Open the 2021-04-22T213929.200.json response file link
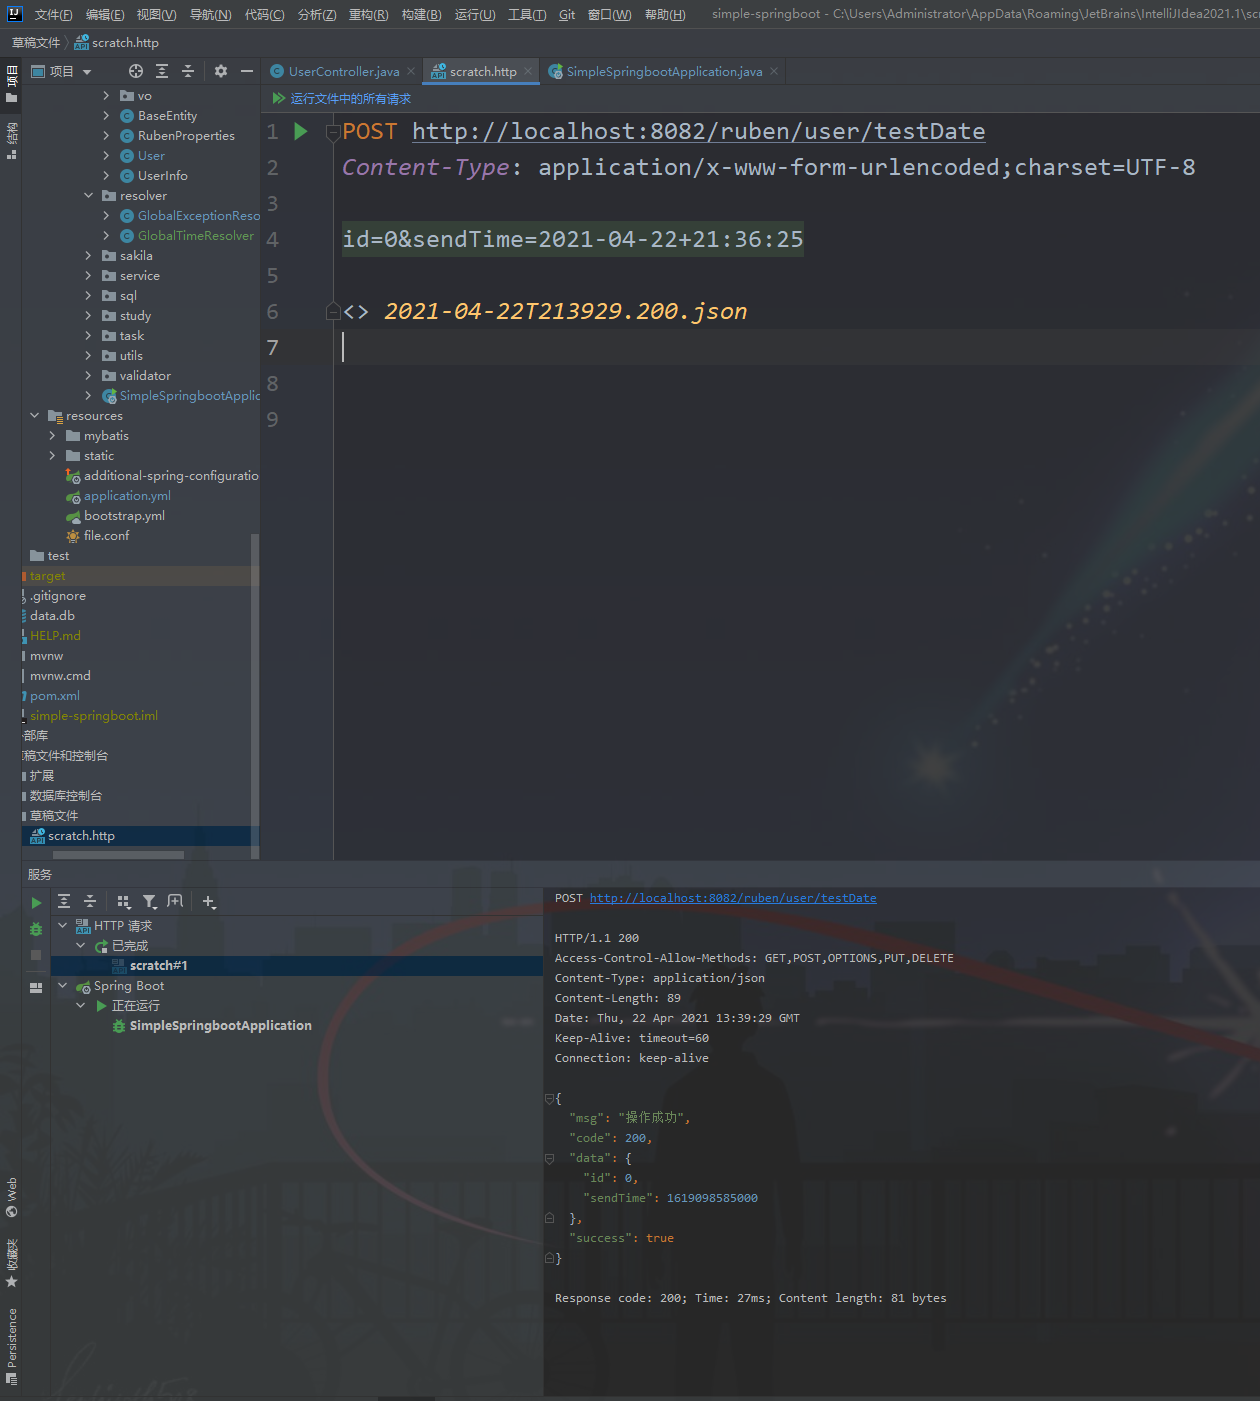The height and width of the screenshot is (1401, 1260). (565, 312)
